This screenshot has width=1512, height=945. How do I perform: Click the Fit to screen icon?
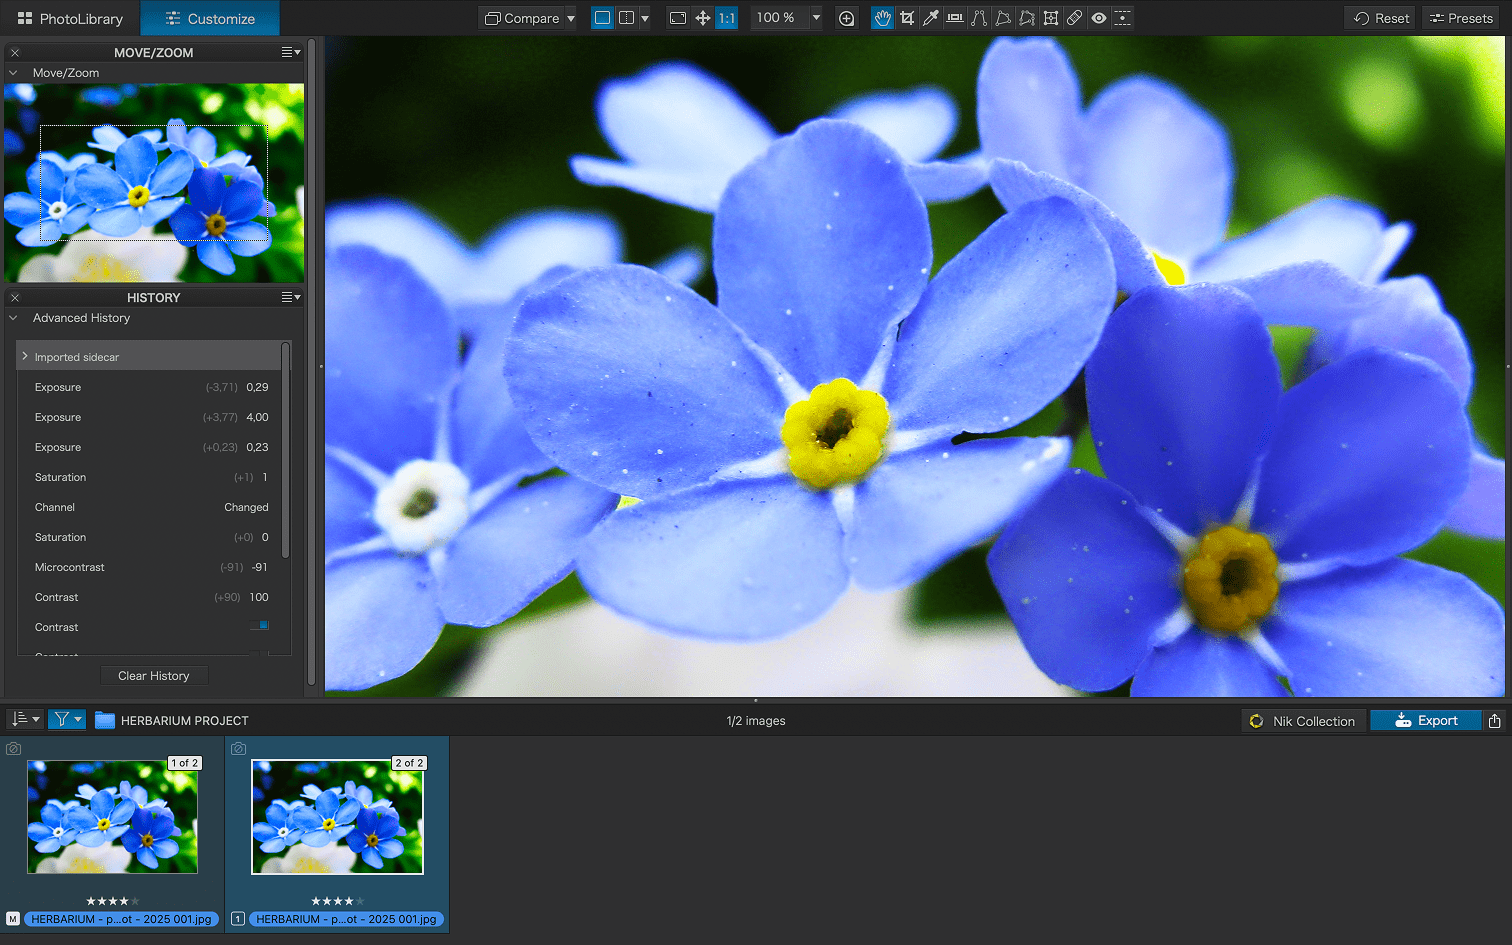[678, 18]
